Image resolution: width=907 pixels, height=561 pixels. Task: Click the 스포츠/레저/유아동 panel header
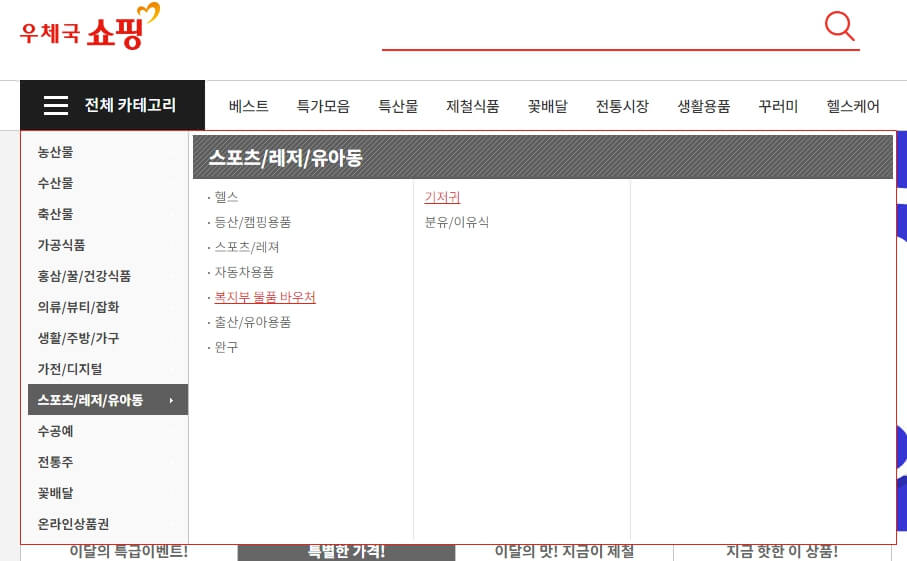tap(543, 157)
